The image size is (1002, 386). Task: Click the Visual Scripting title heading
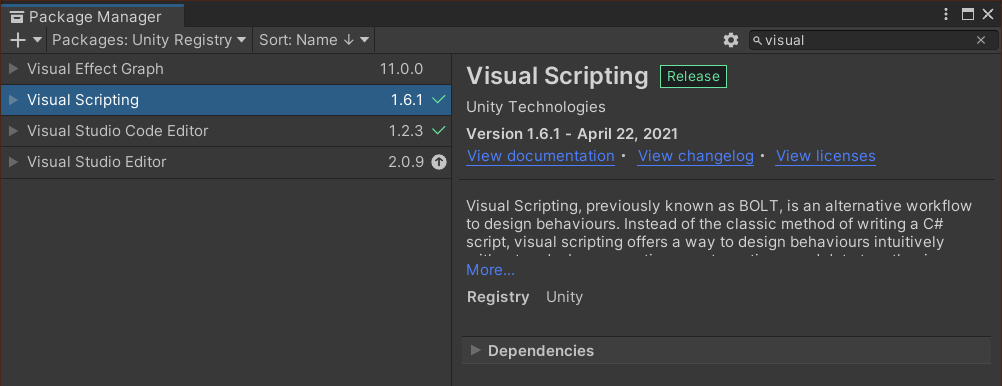pyautogui.click(x=557, y=77)
